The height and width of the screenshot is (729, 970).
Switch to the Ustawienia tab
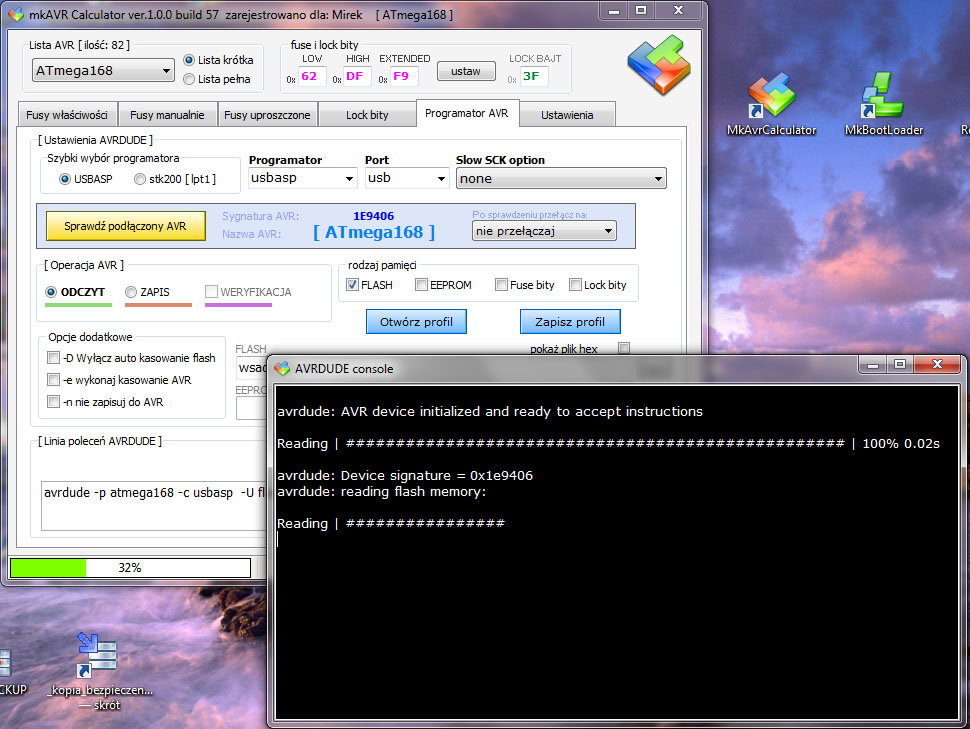coord(567,114)
